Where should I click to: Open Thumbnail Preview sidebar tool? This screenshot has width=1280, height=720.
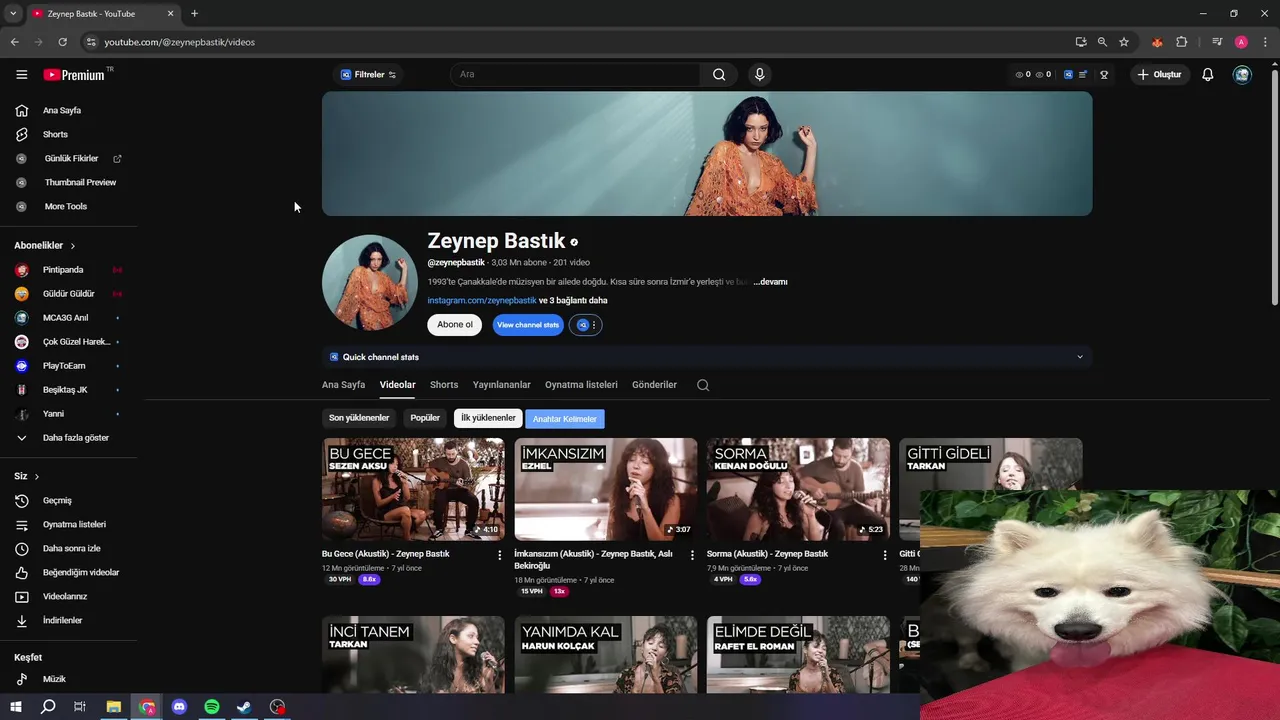[x=80, y=182]
